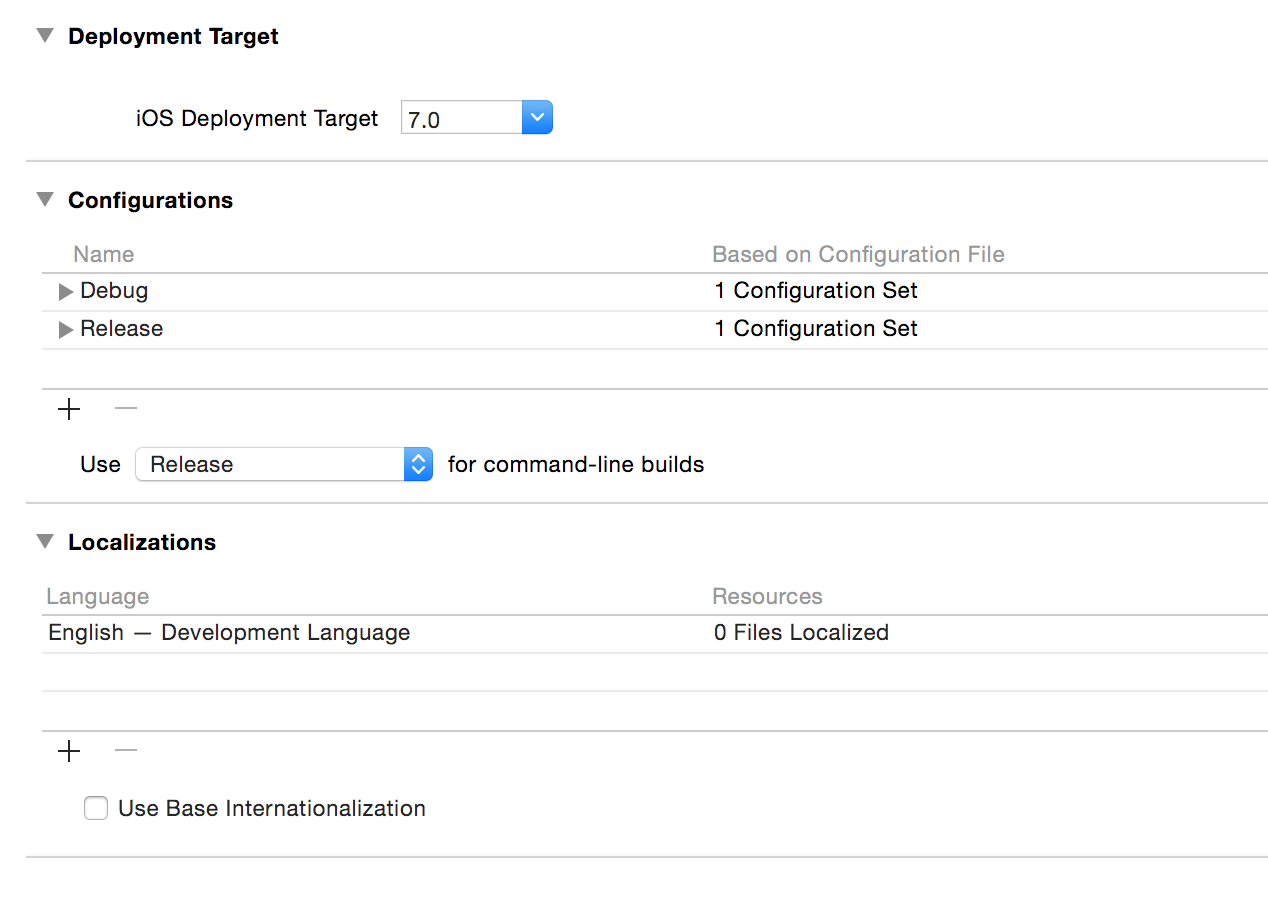Add a localization with plus button
Image resolution: width=1268 pixels, height=906 pixels.
pyautogui.click(x=69, y=751)
